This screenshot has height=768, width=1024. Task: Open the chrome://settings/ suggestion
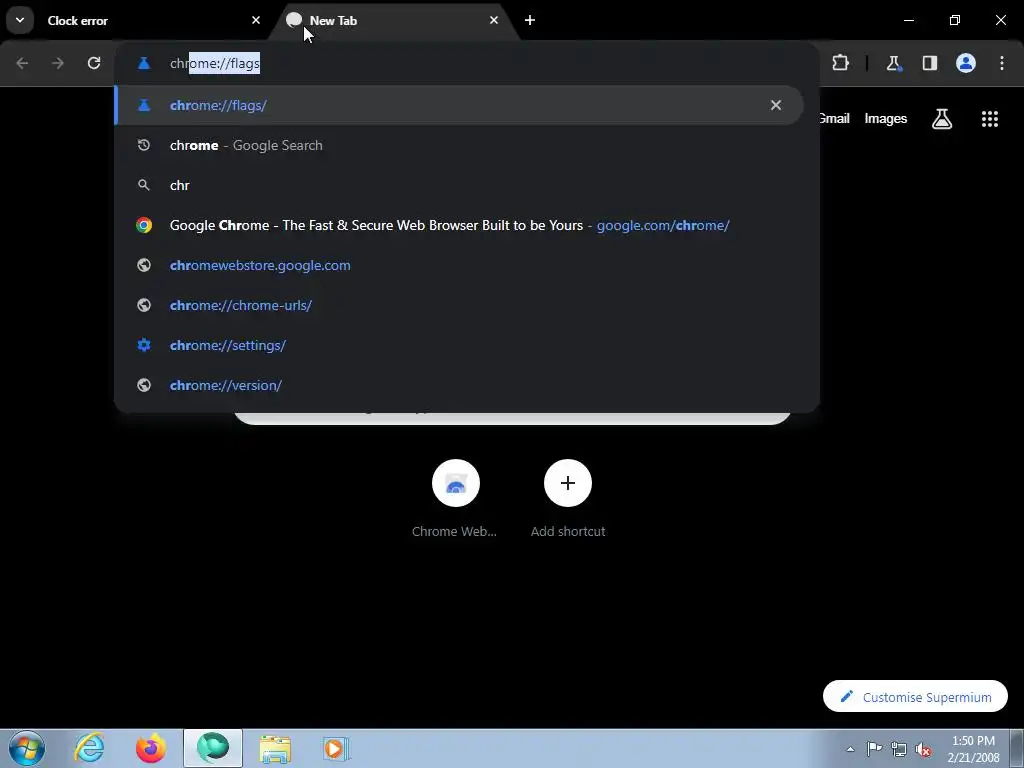[x=458, y=345]
